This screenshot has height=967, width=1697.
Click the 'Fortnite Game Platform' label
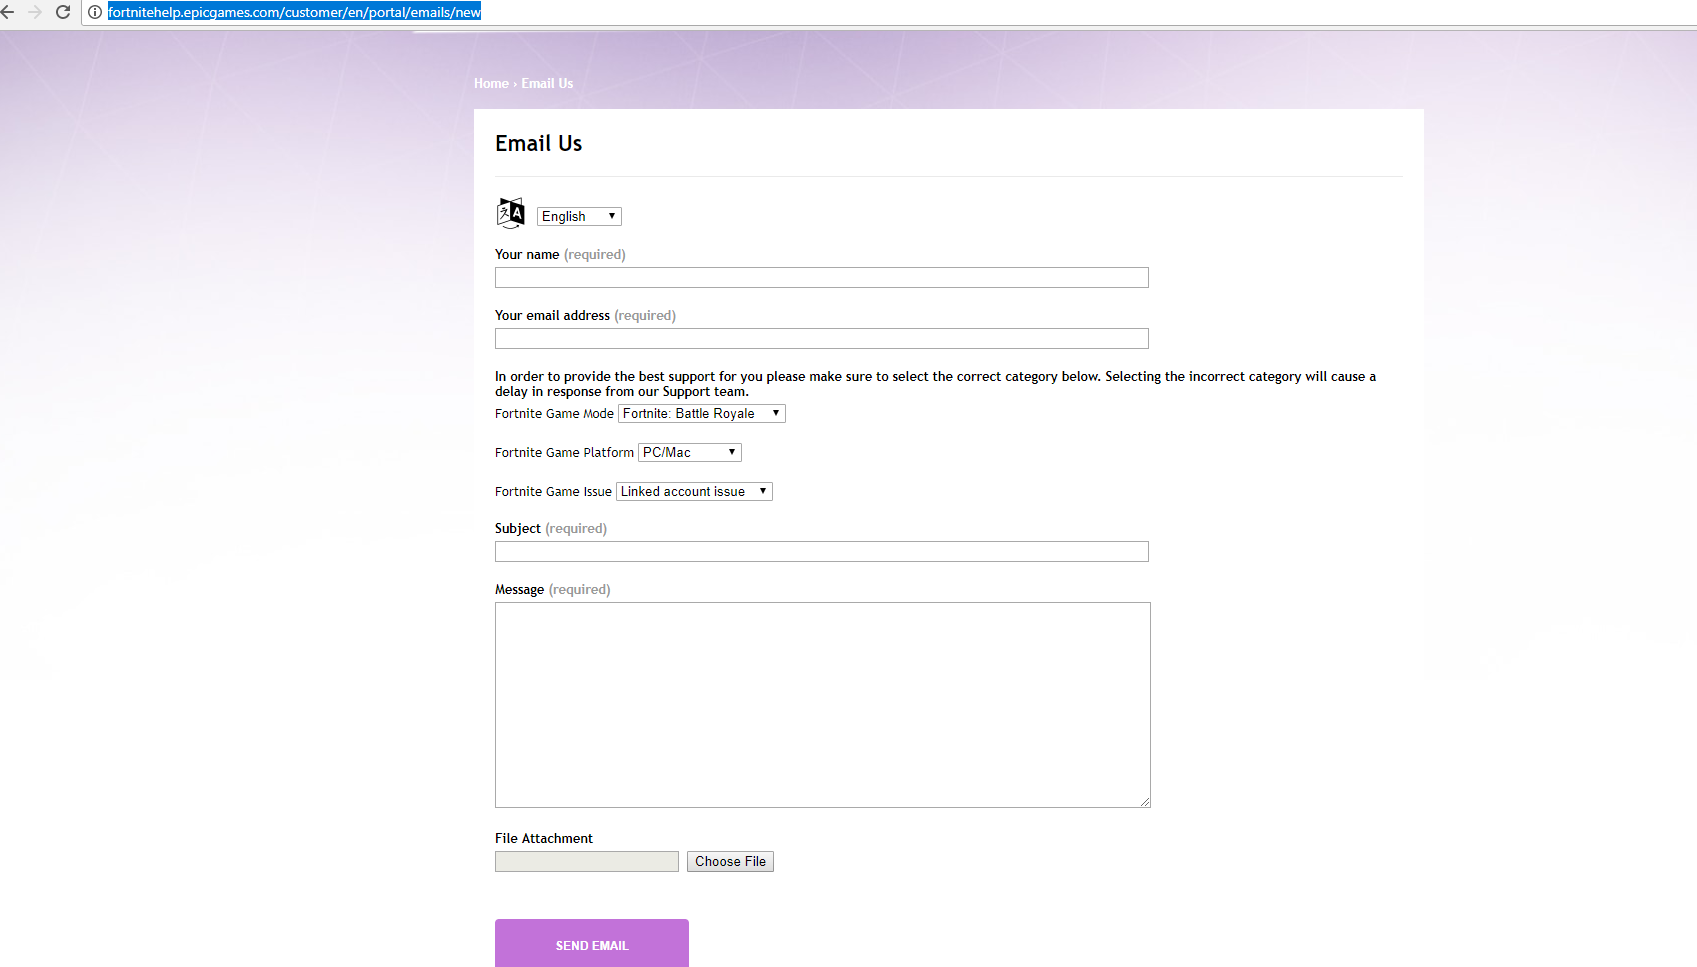[564, 452]
